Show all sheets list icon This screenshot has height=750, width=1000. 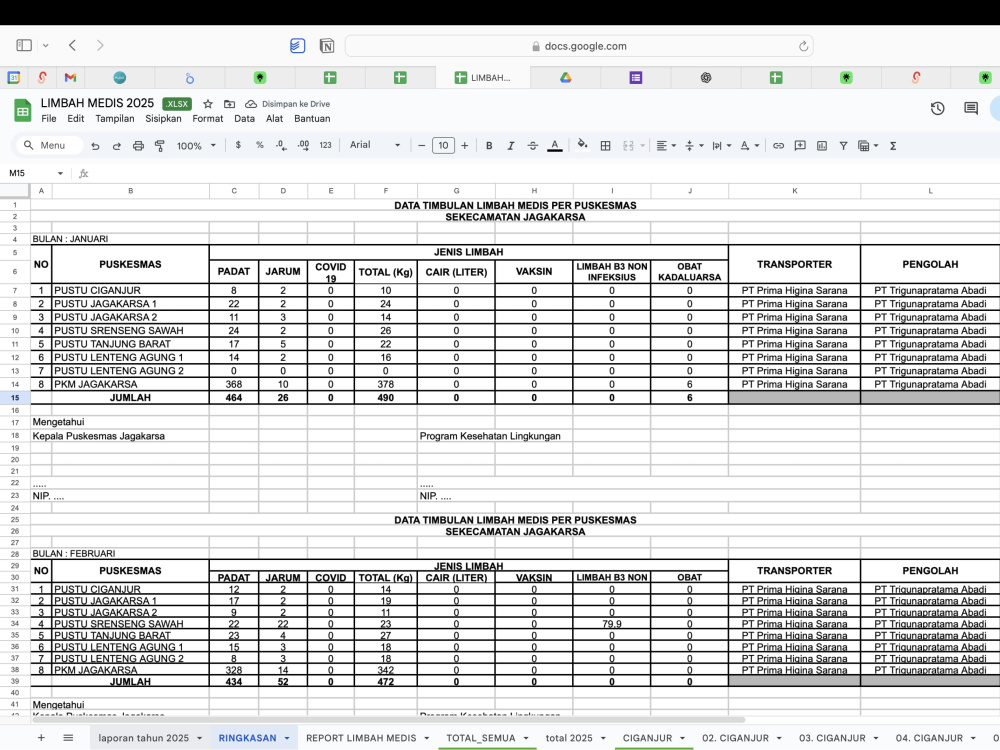(x=68, y=738)
